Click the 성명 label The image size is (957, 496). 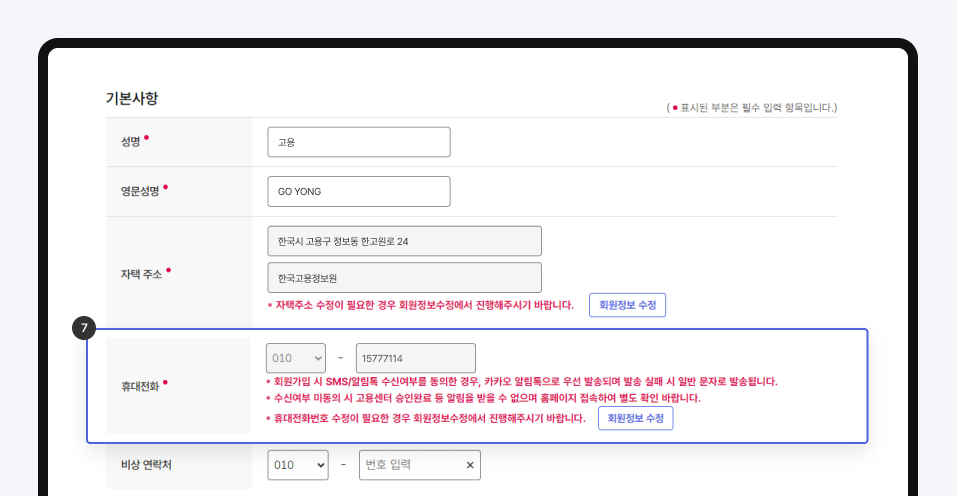[131, 142]
